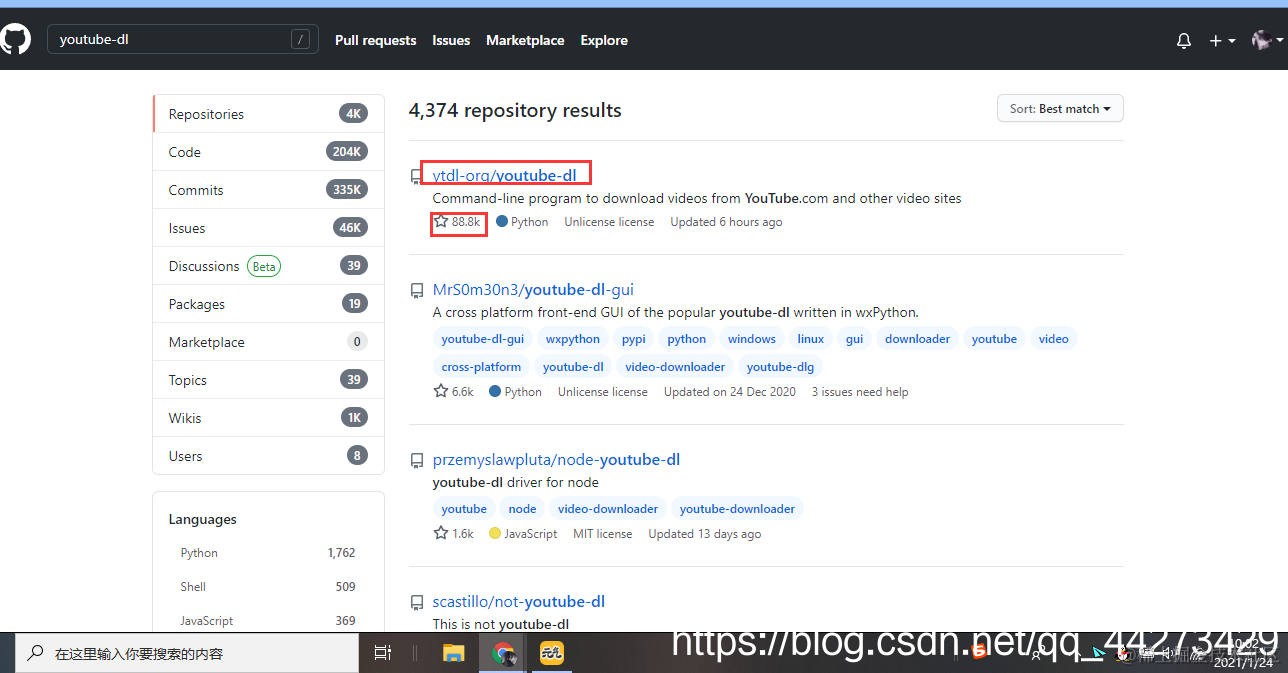Click the 1.6k stars link
The height and width of the screenshot is (673, 1288).
point(454,534)
